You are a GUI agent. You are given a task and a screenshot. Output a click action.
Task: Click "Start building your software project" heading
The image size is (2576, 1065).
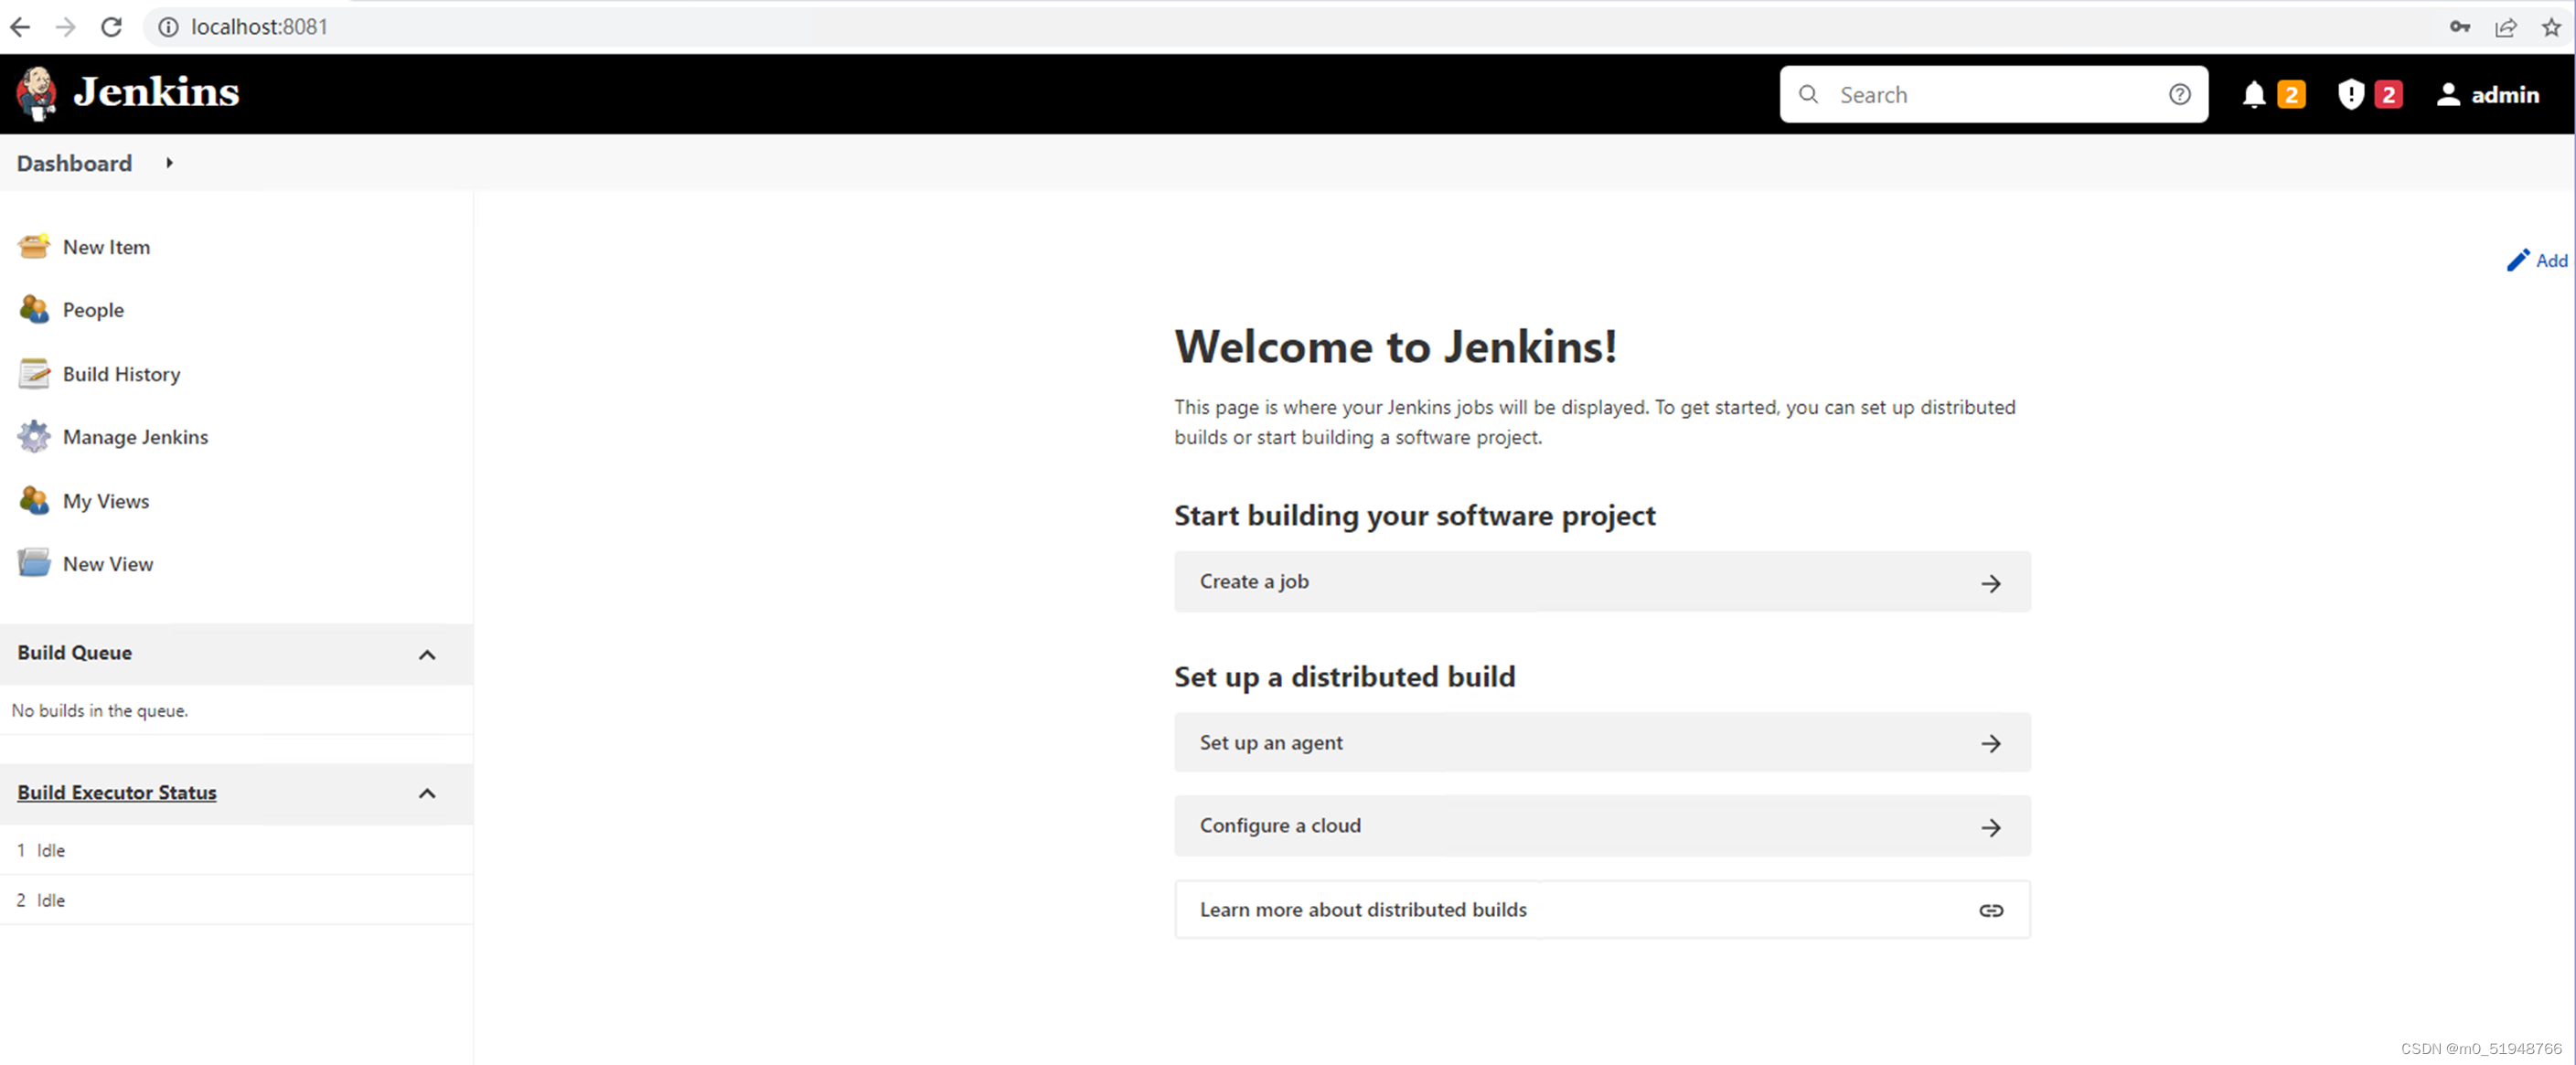[1414, 516]
